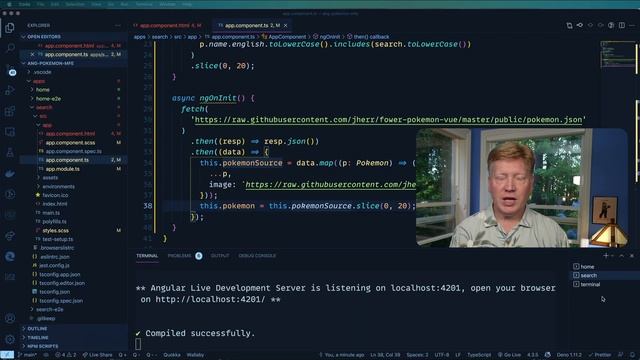
Task: Open the Explorer view in activity bar
Action: click(10, 28)
